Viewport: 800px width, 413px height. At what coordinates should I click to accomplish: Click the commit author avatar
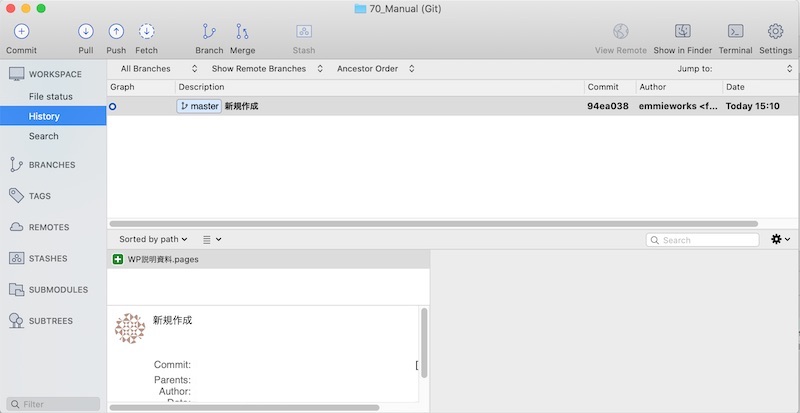[x=130, y=328]
